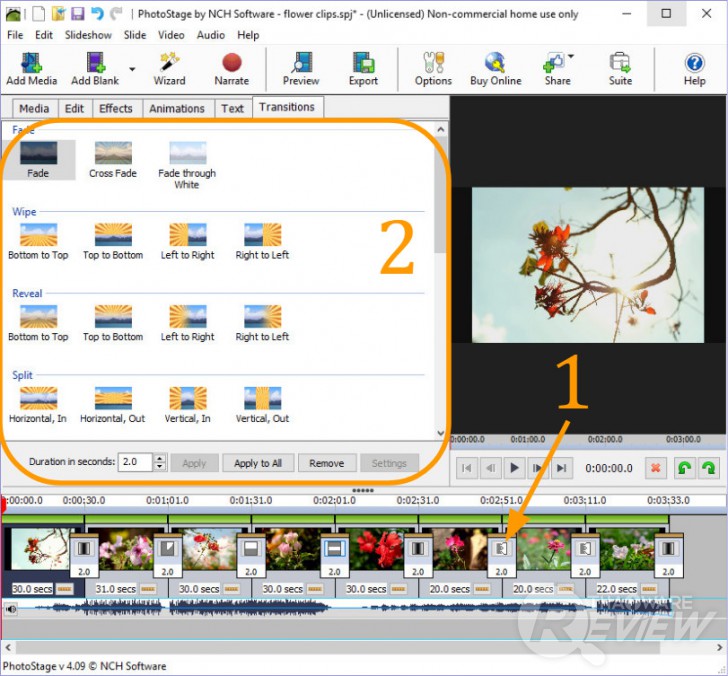Click the Go to End playback button
Screen dimensions: 728x676
(562, 468)
